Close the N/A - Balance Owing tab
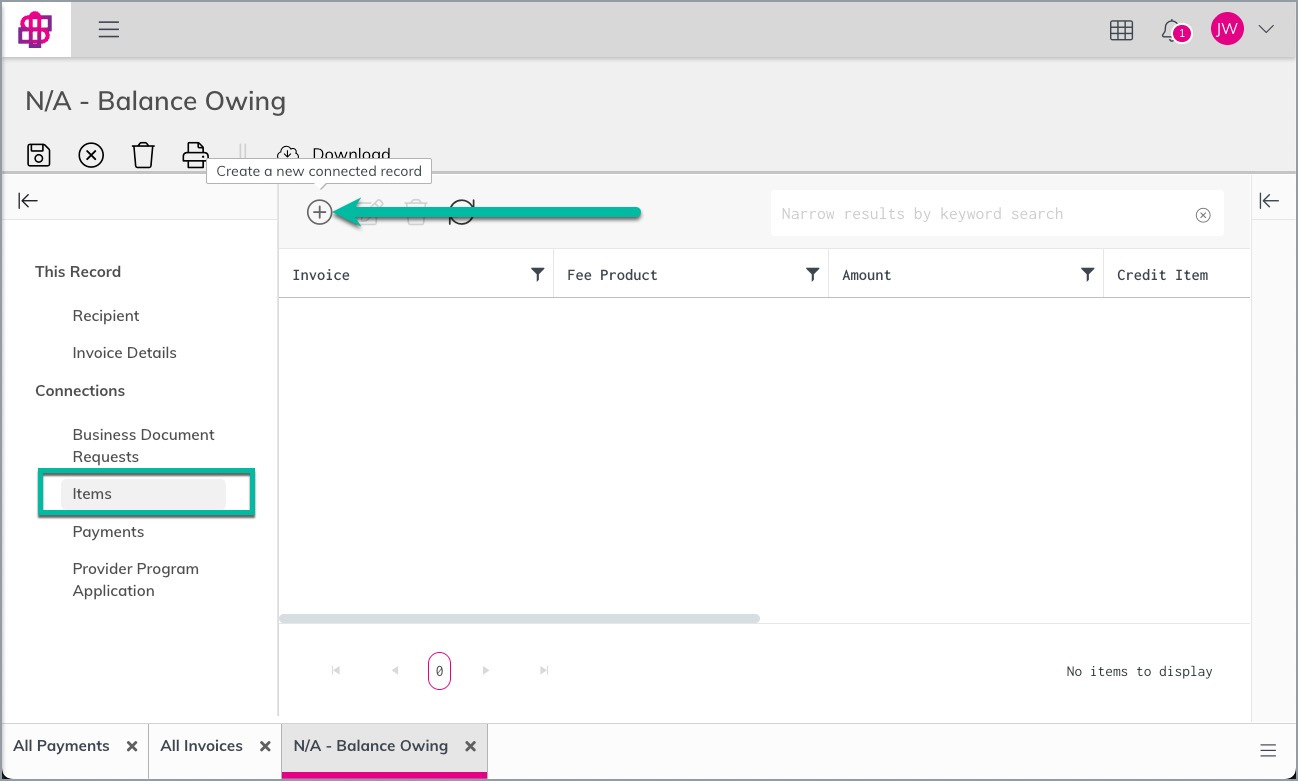This screenshot has width=1298, height=781. (x=470, y=746)
